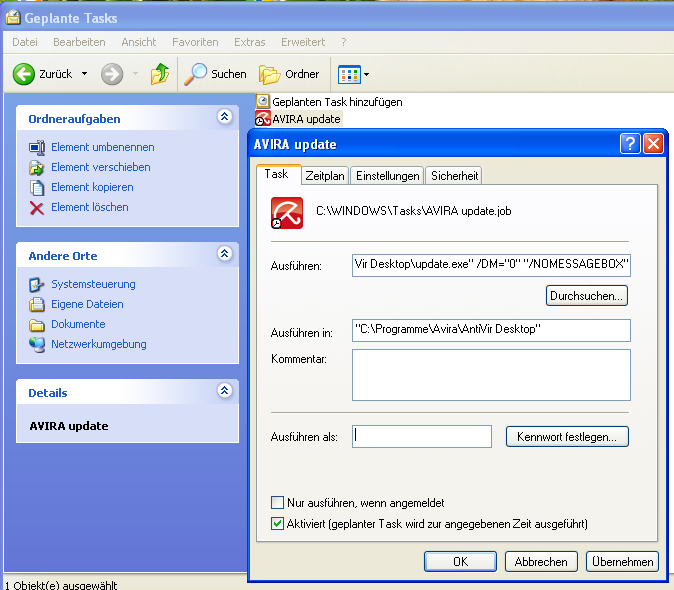Click the Ansichten view icon
This screenshot has width=674, height=590.
tap(349, 74)
